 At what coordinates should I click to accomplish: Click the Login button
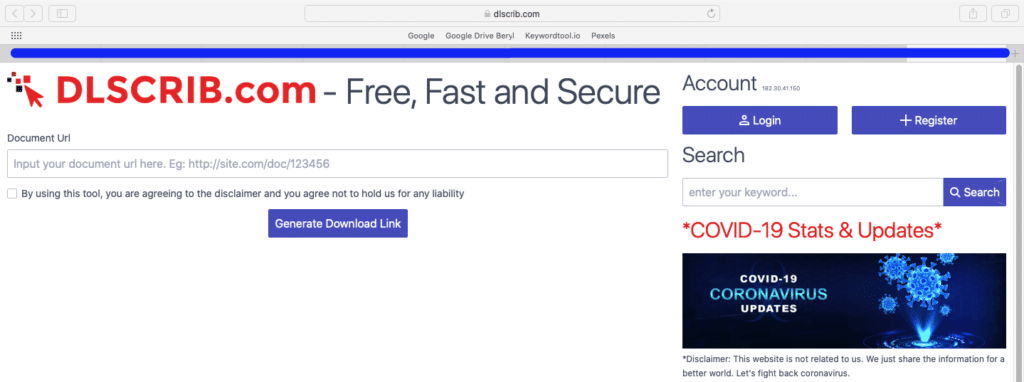[760, 120]
